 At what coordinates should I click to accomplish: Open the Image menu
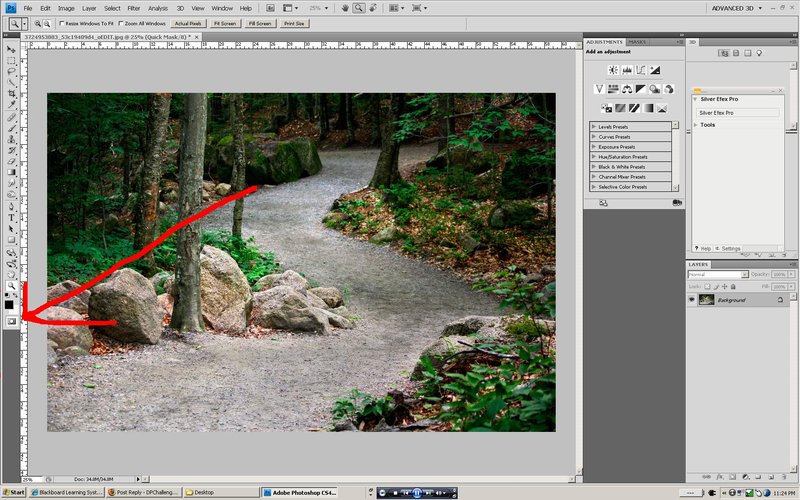tap(66, 8)
